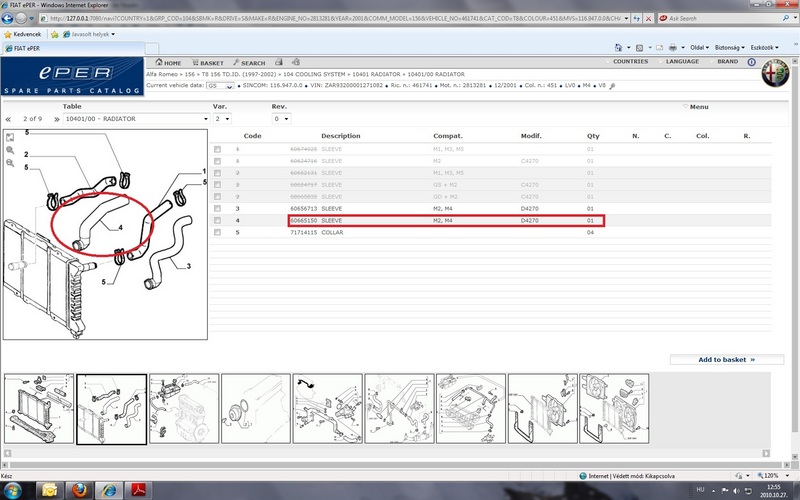Image resolution: width=800 pixels, height=500 pixels.
Task: Zoom out on the radiator diagram
Action: pyautogui.click(x=10, y=163)
